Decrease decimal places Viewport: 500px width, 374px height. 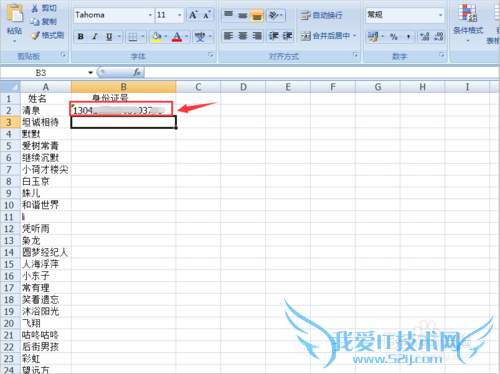(439, 36)
